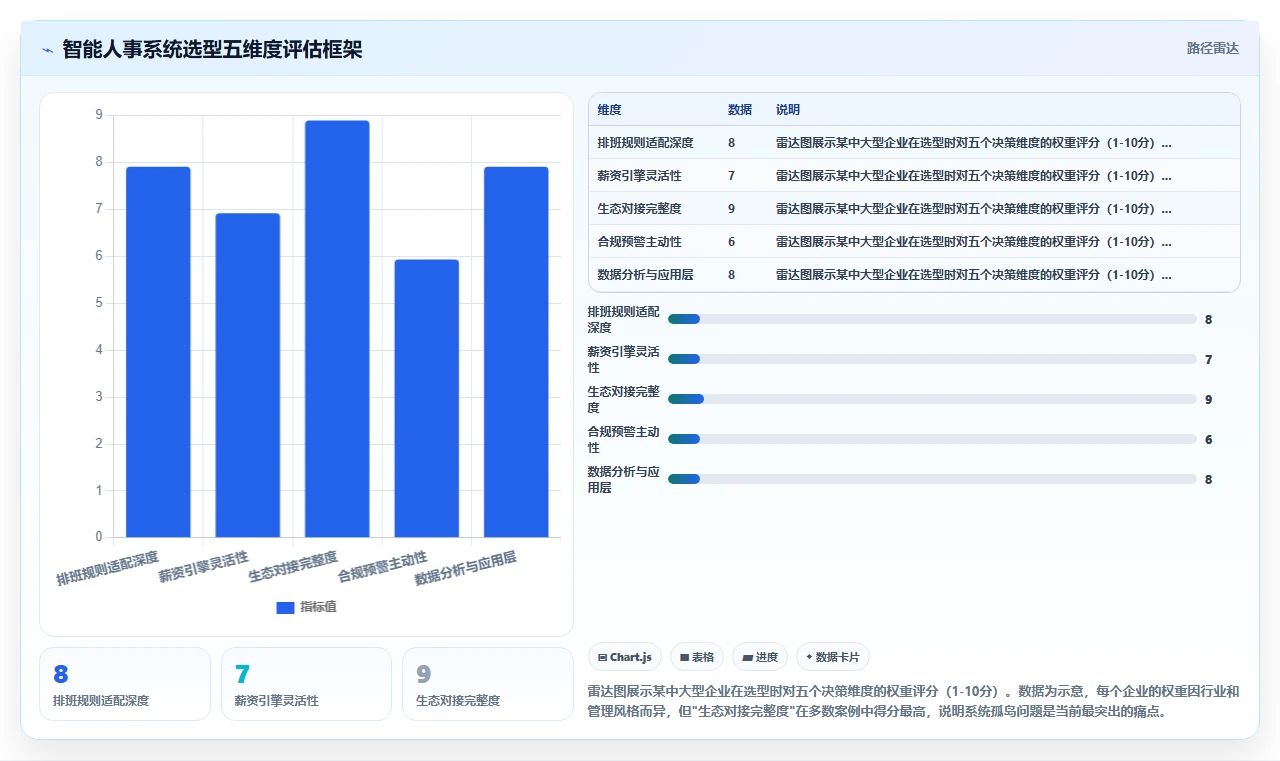Click value 9 in 生态对接完整度 table row
1280x761 pixels.
tap(732, 209)
